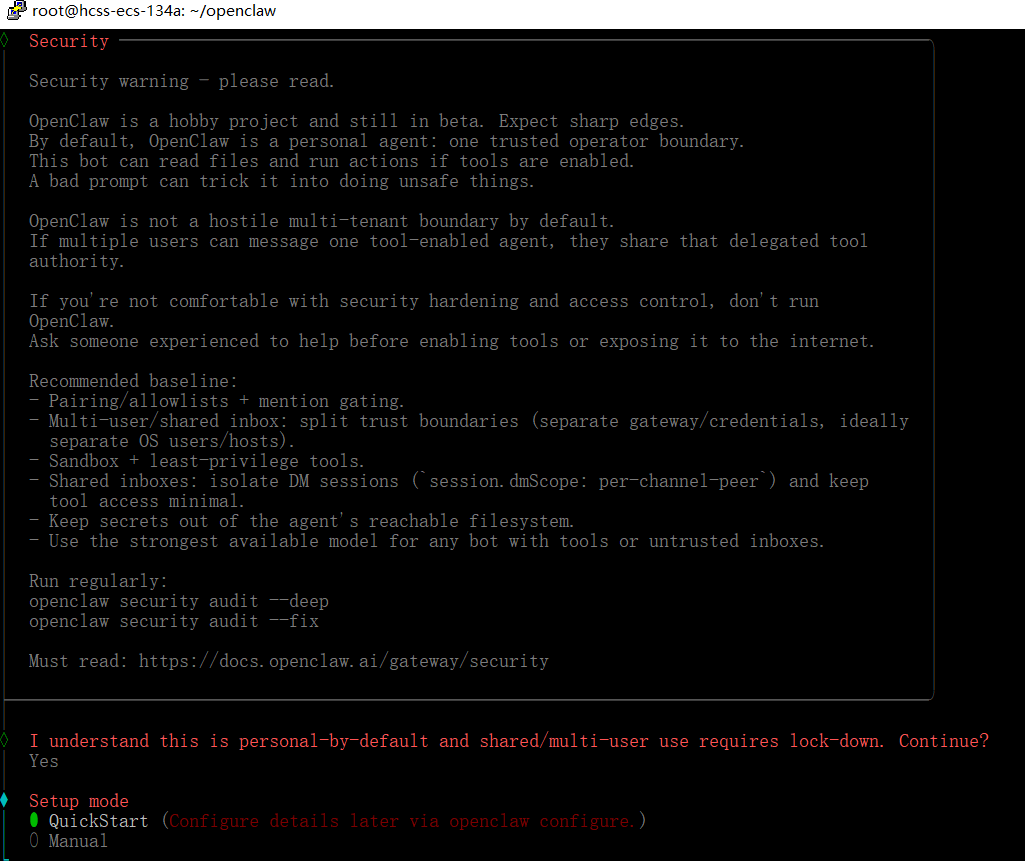
Task: Click 'OpenClaw is a hobby project' line
Action: coord(356,121)
